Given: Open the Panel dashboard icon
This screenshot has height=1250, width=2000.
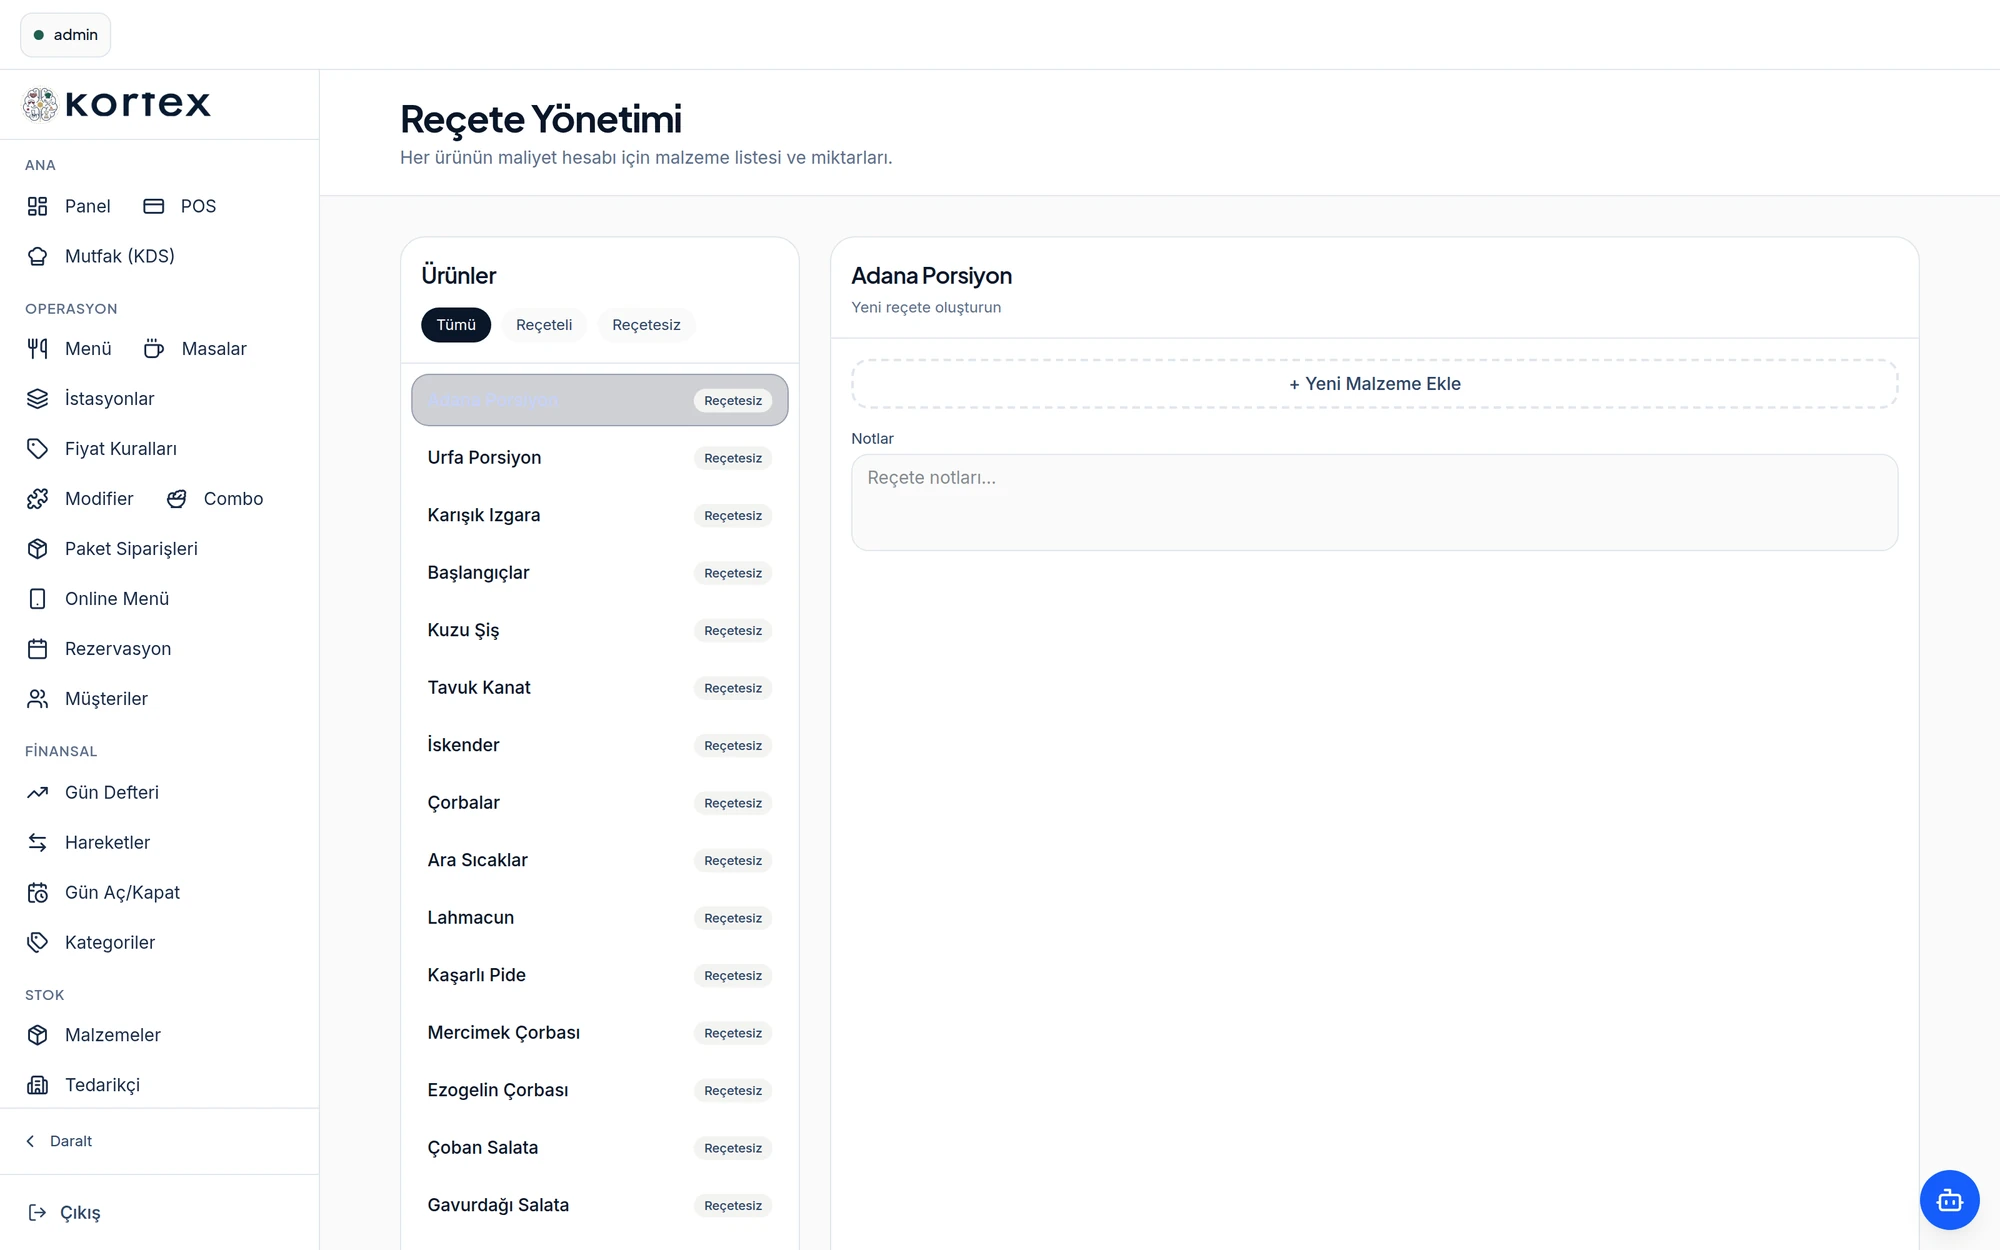Looking at the screenshot, I should (37, 206).
